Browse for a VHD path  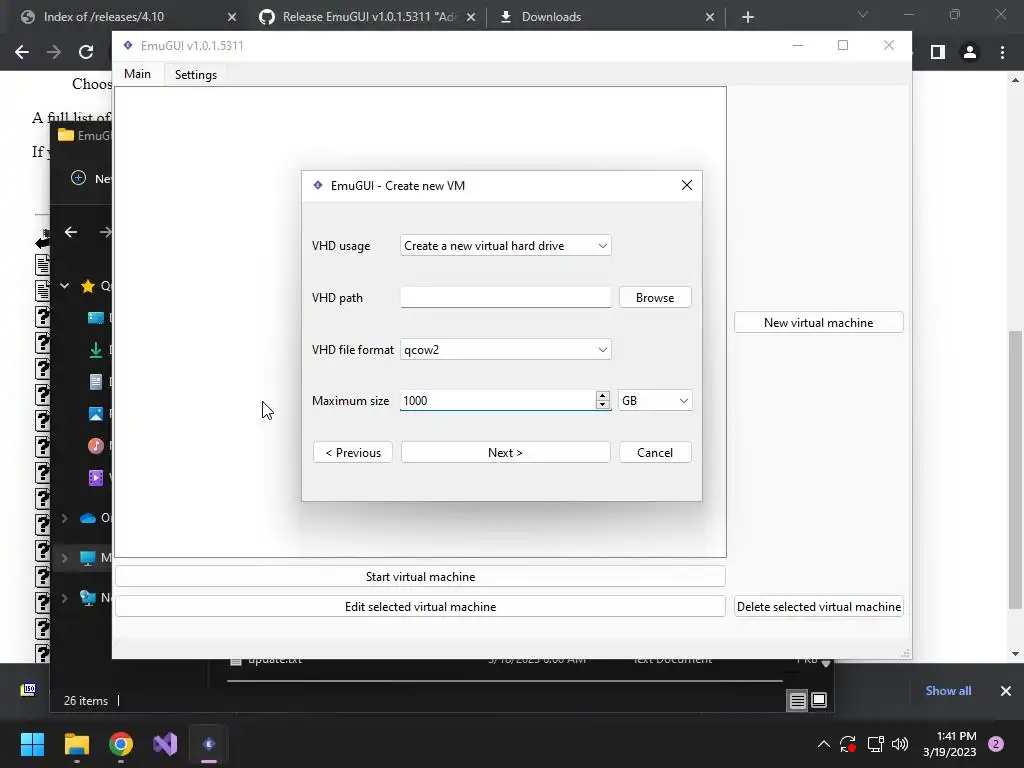[x=655, y=297]
